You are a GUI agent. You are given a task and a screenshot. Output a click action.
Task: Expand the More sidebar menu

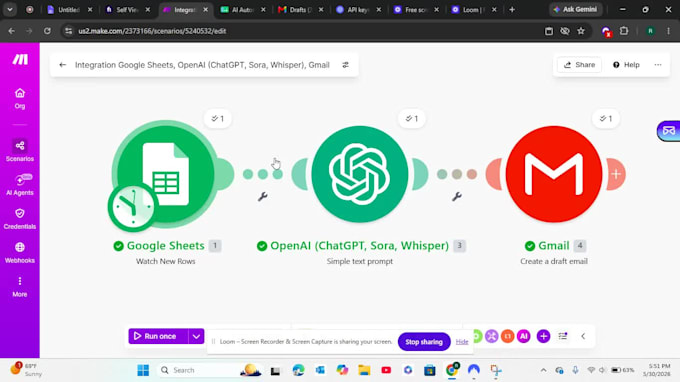point(20,287)
